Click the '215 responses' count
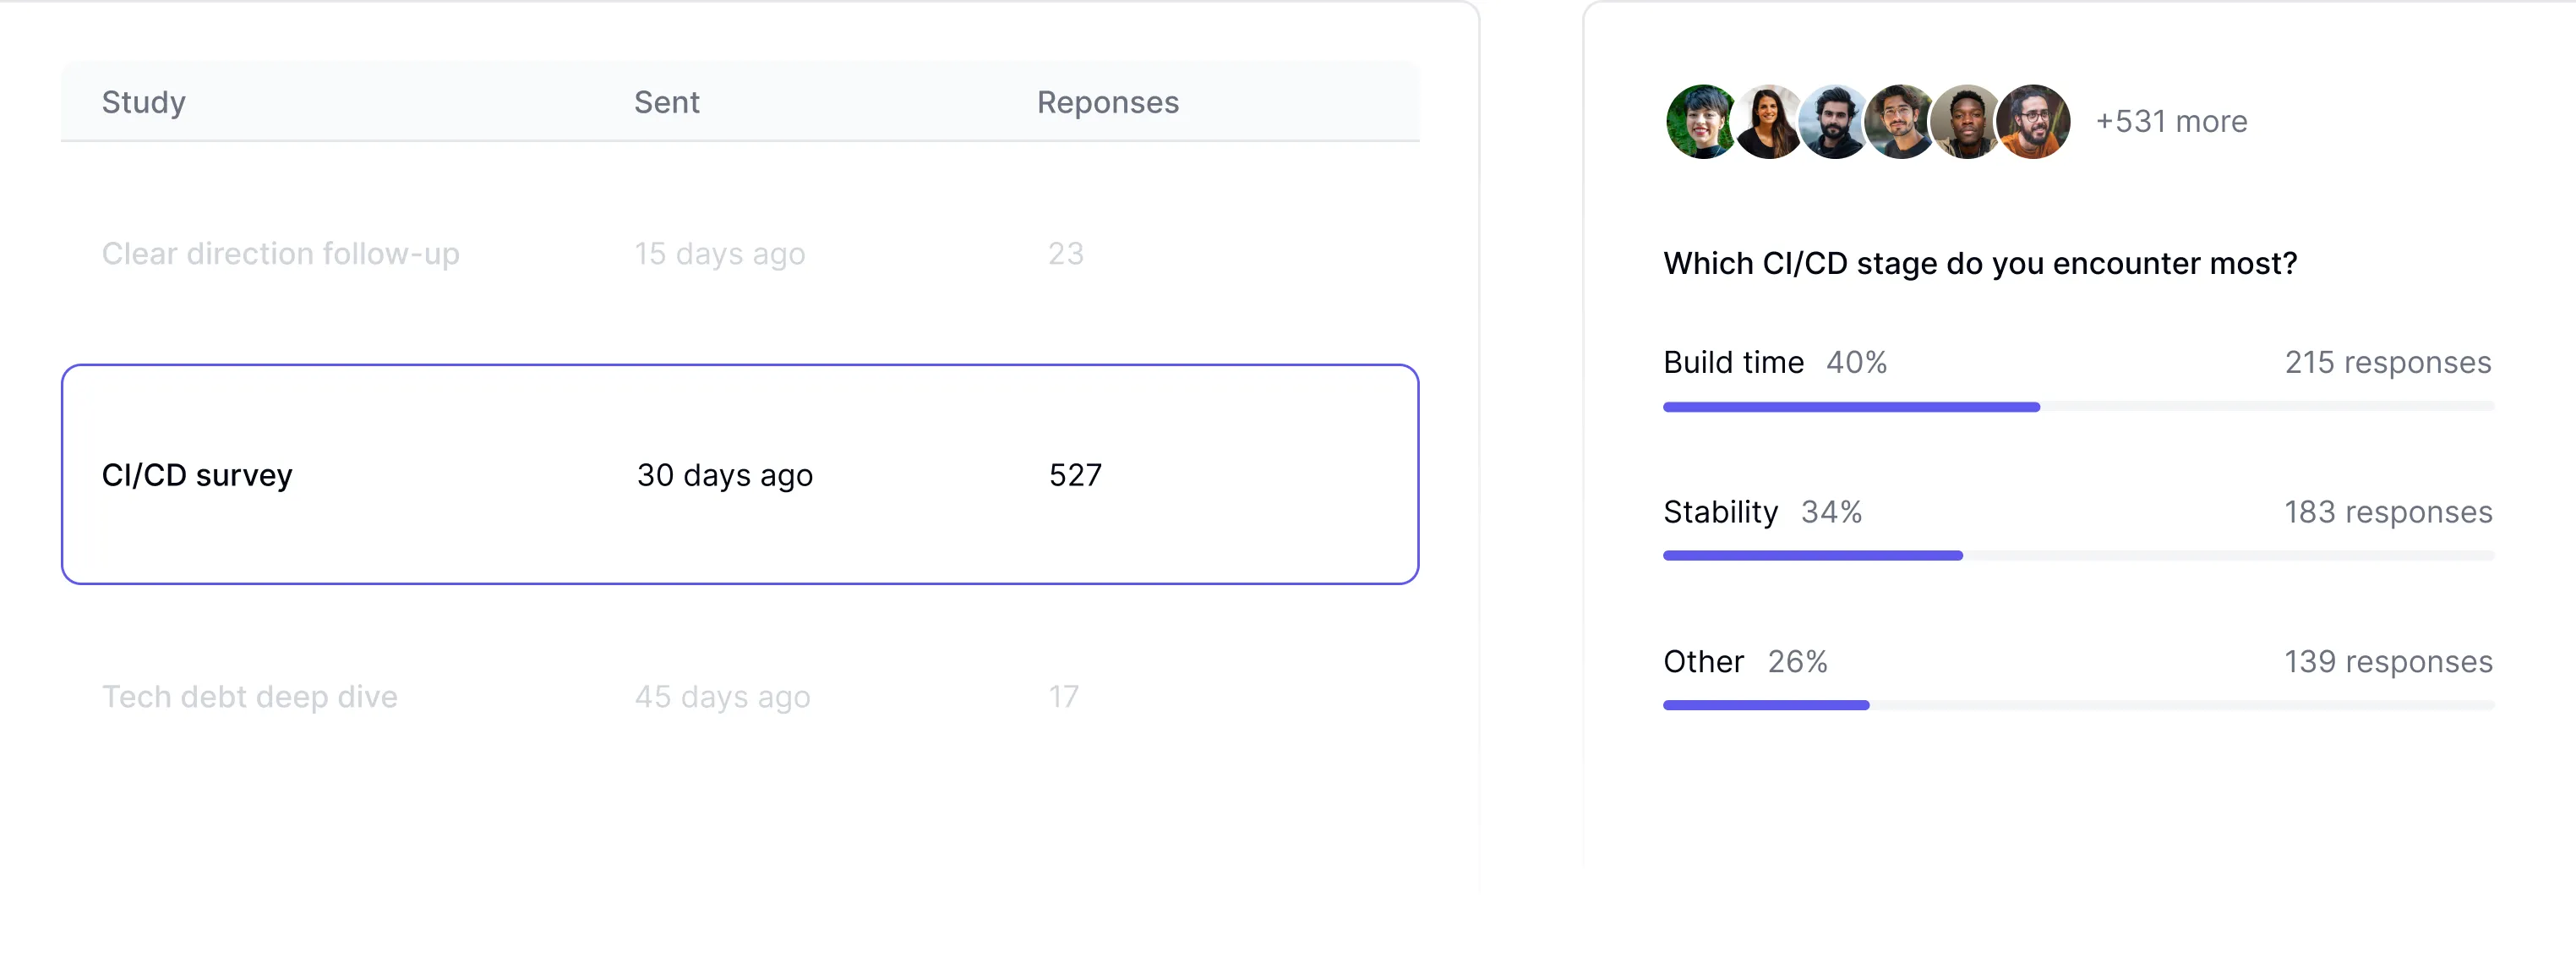 2387,362
